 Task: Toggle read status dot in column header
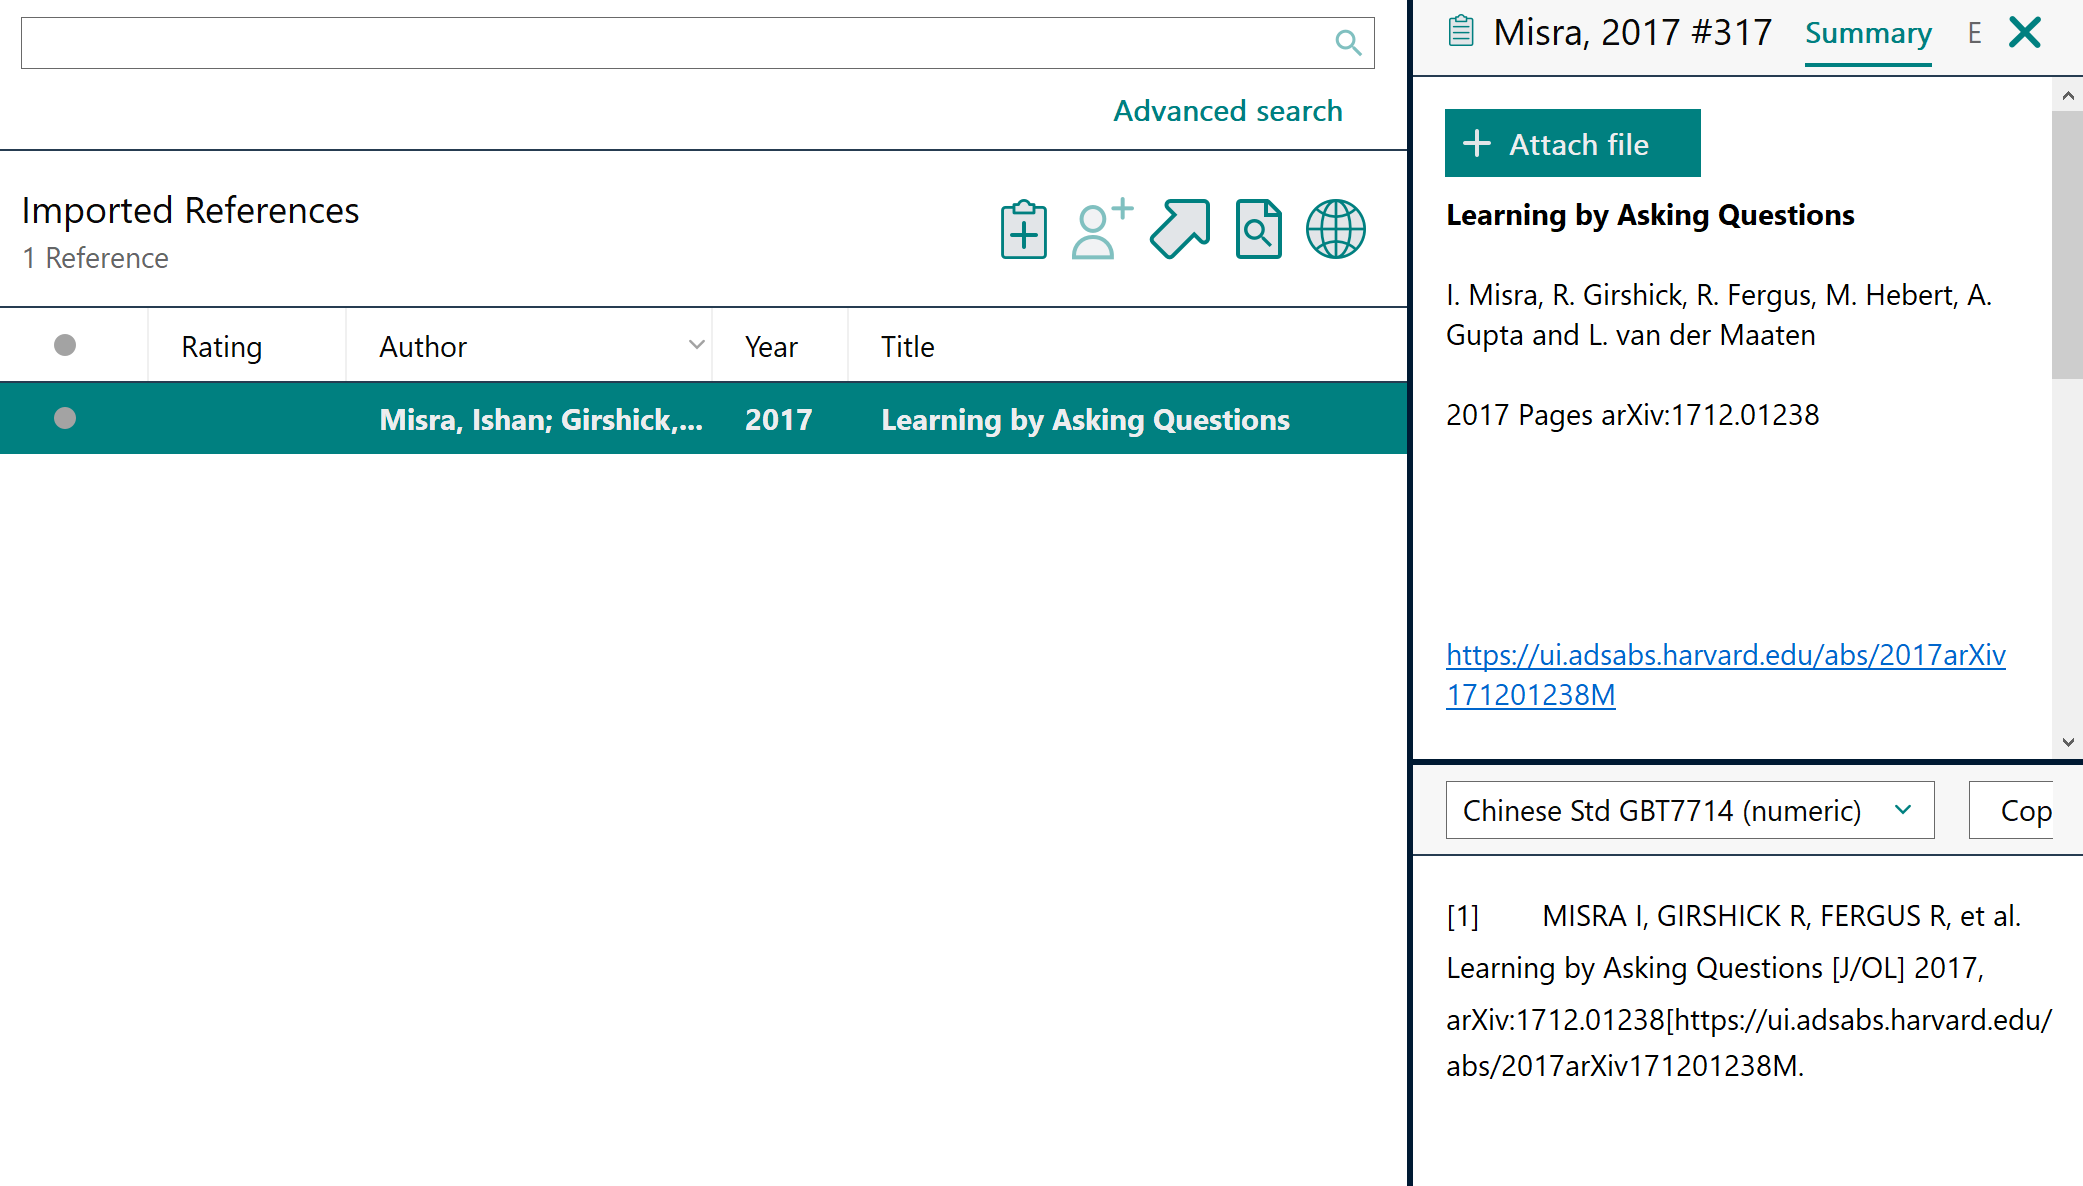pos(65,345)
